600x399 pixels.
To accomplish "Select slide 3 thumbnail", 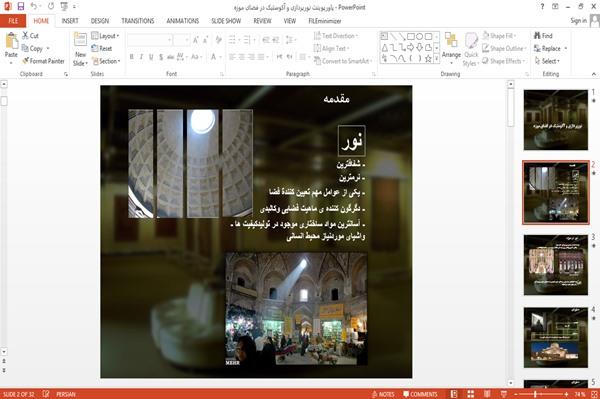I will tap(556, 265).
